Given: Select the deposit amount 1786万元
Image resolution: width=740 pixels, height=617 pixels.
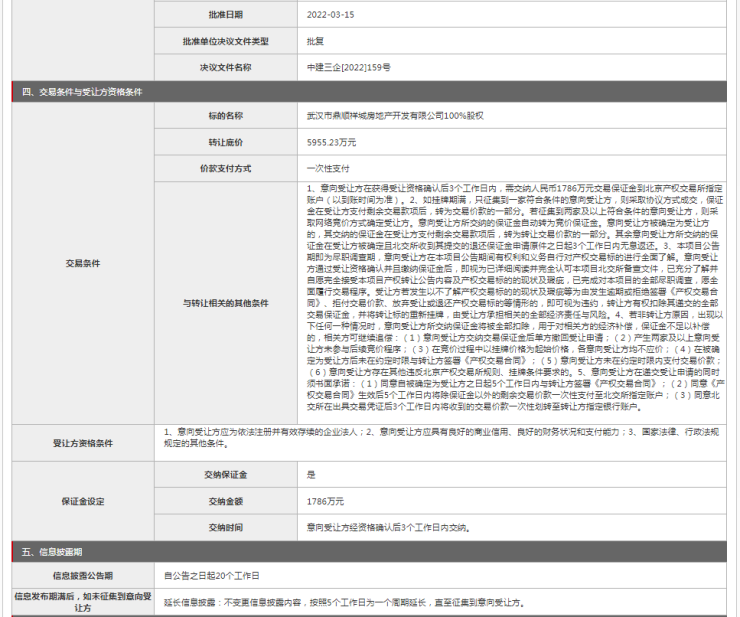Looking at the screenshot, I should [x=325, y=501].
